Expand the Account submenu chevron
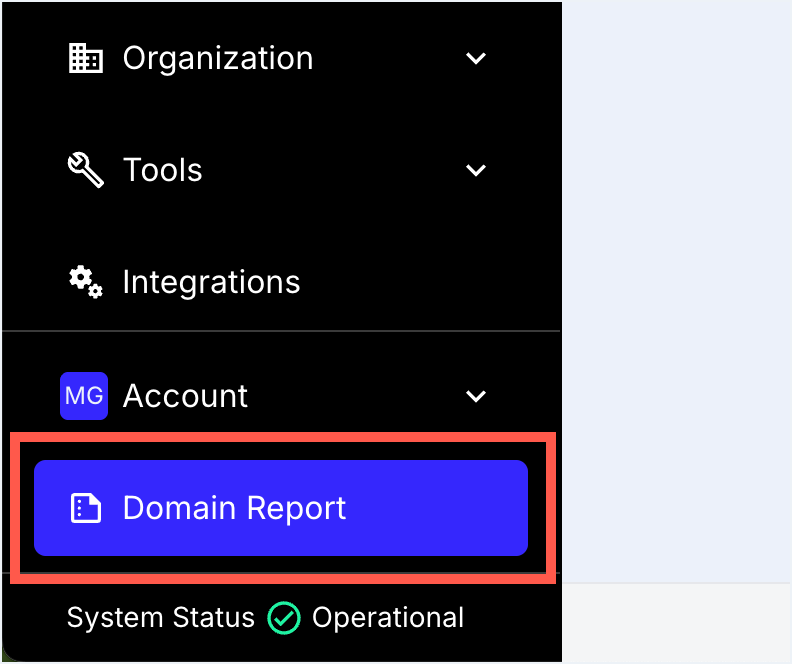 [x=476, y=396]
